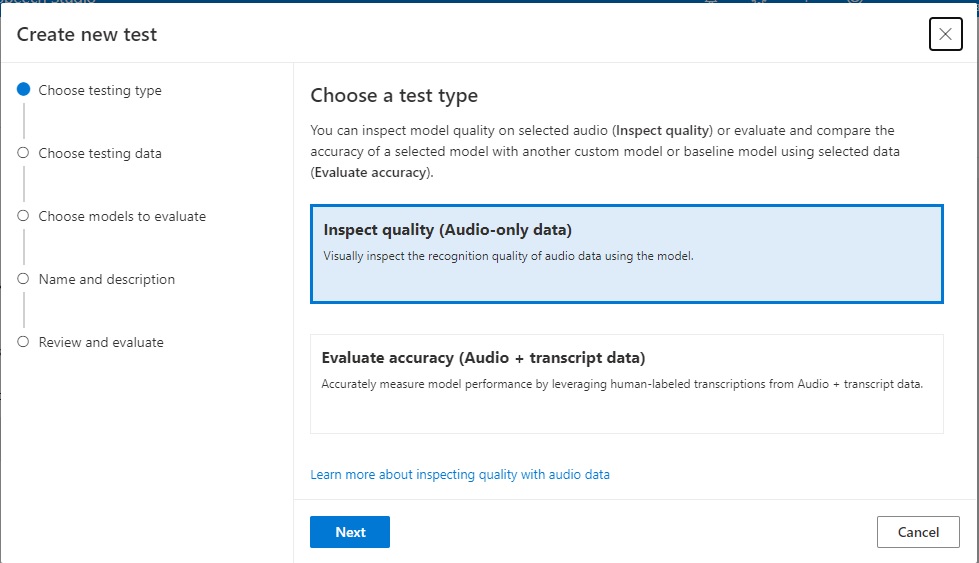This screenshot has height=563, width=979.
Task: Click the step circle beside Choose models to evaluate
Action: click(x=23, y=216)
